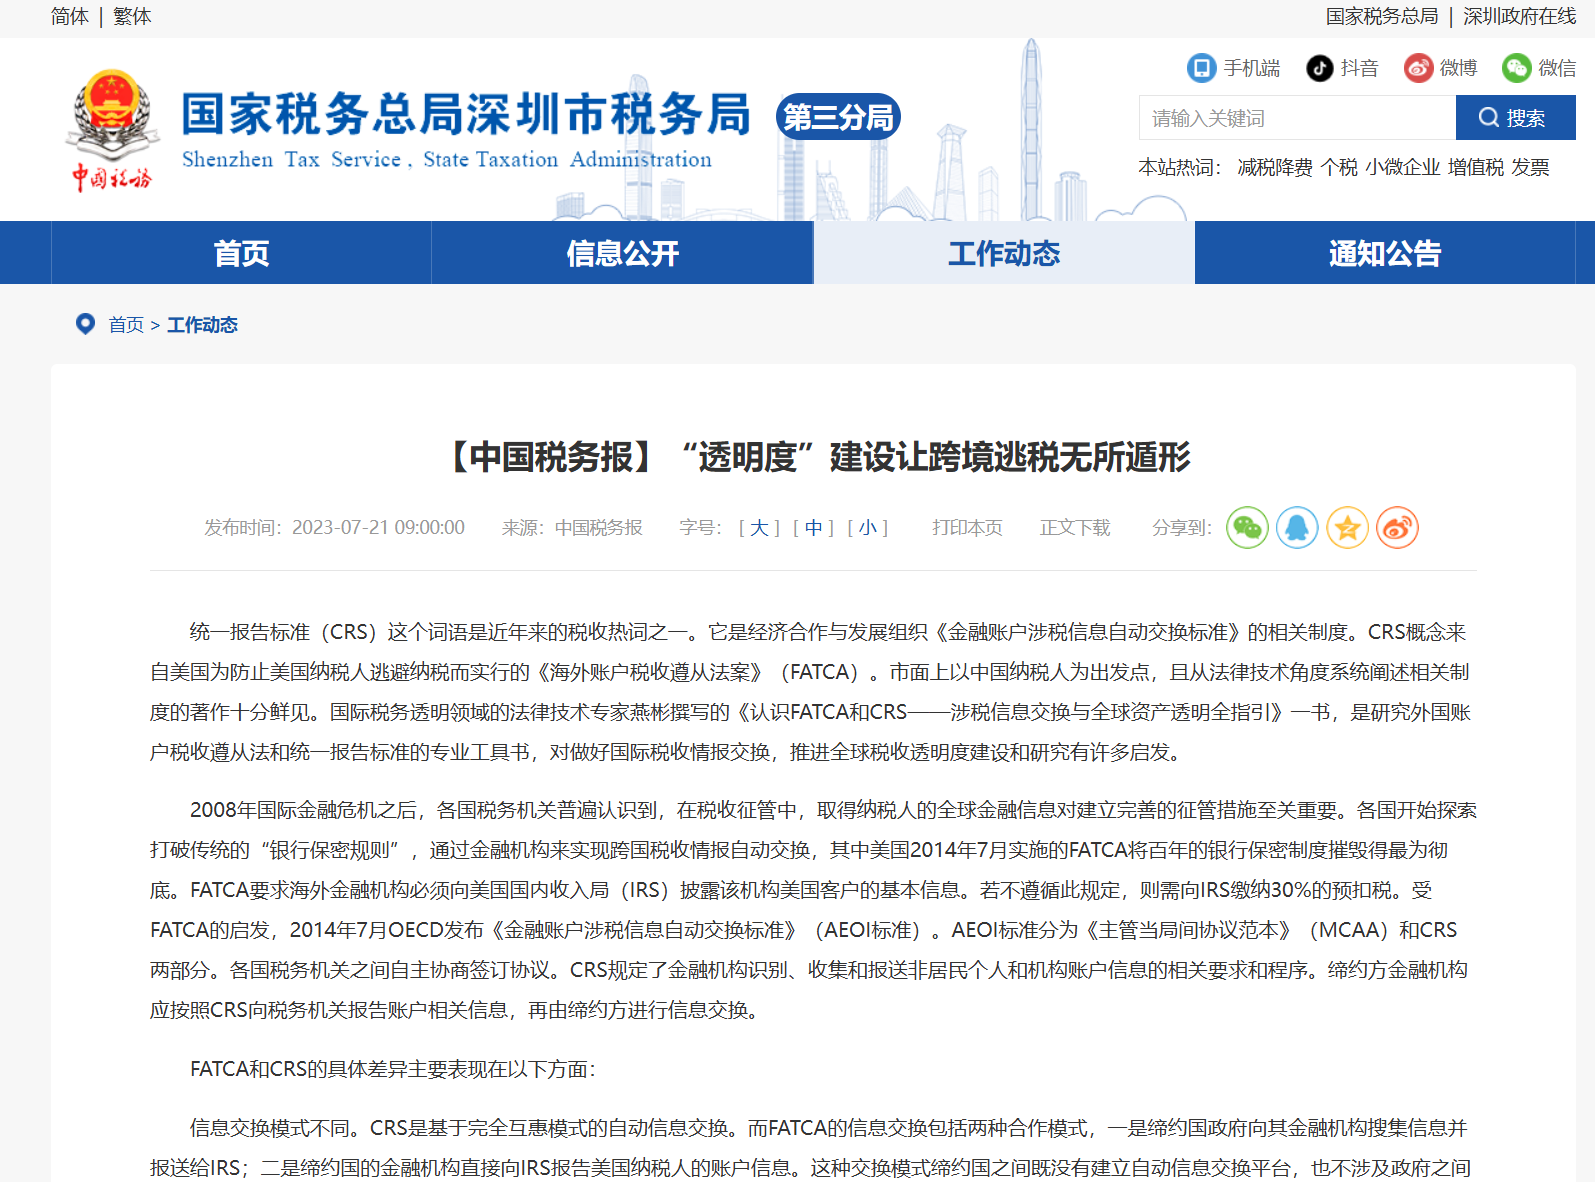
Task: Download the article via 正文下载
Action: click(1075, 528)
